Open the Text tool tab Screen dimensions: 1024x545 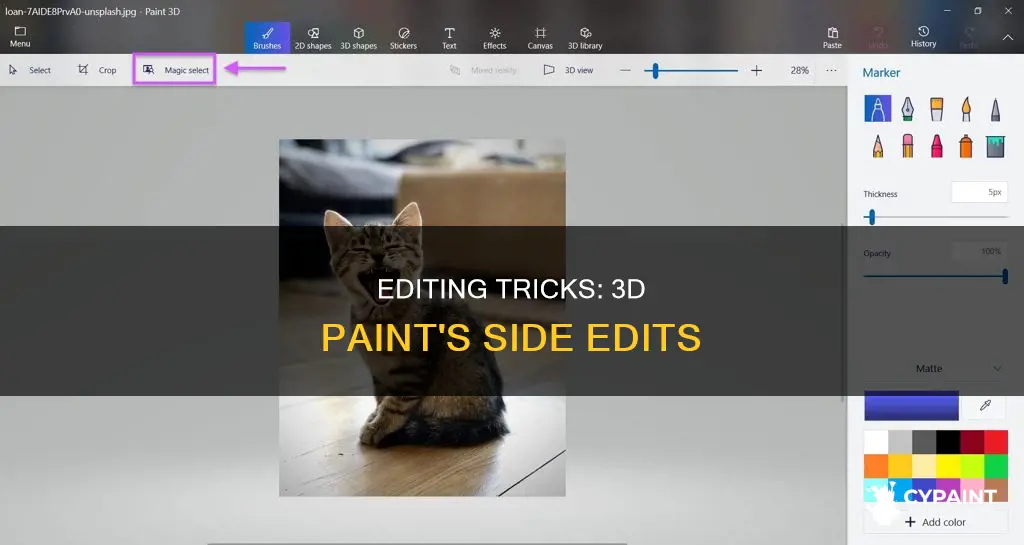[x=449, y=38]
